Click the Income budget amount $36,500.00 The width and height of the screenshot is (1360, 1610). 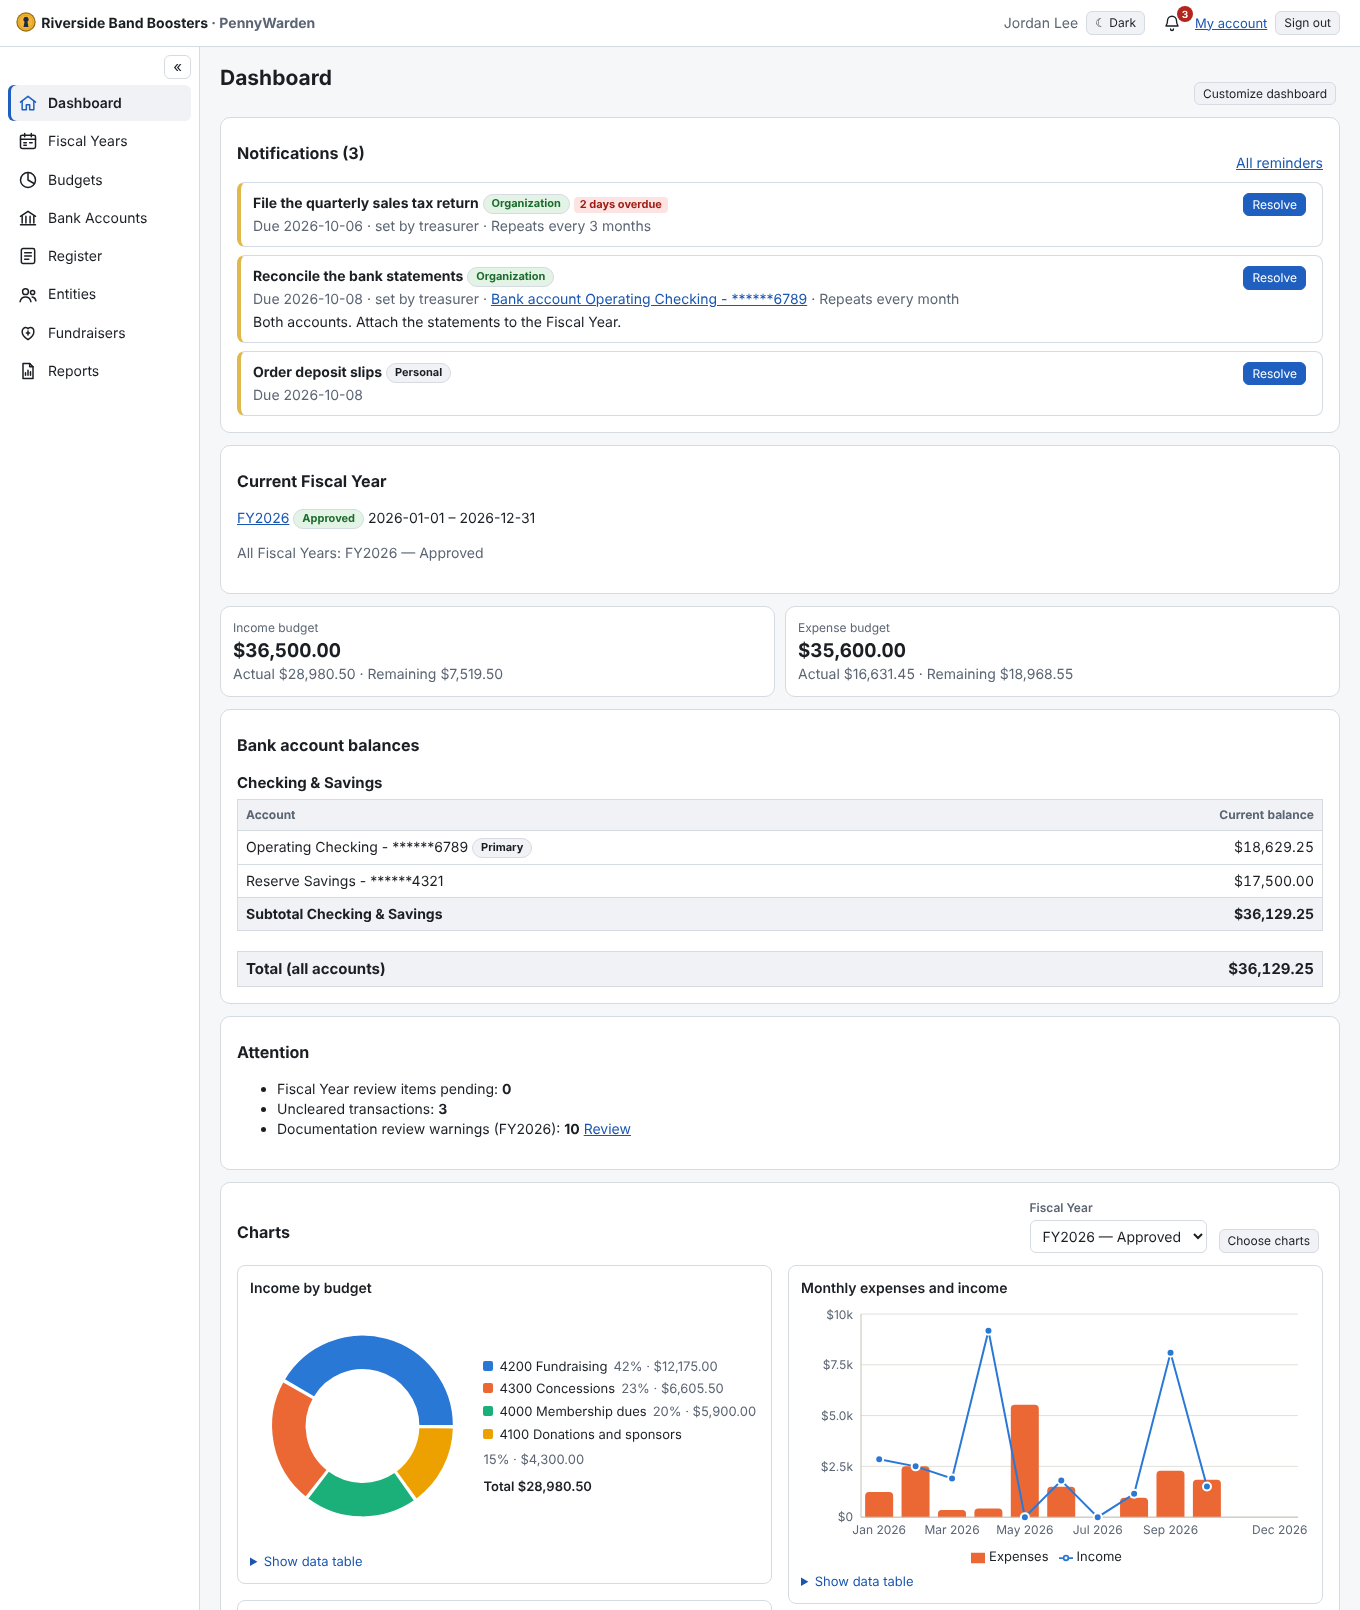tap(287, 650)
